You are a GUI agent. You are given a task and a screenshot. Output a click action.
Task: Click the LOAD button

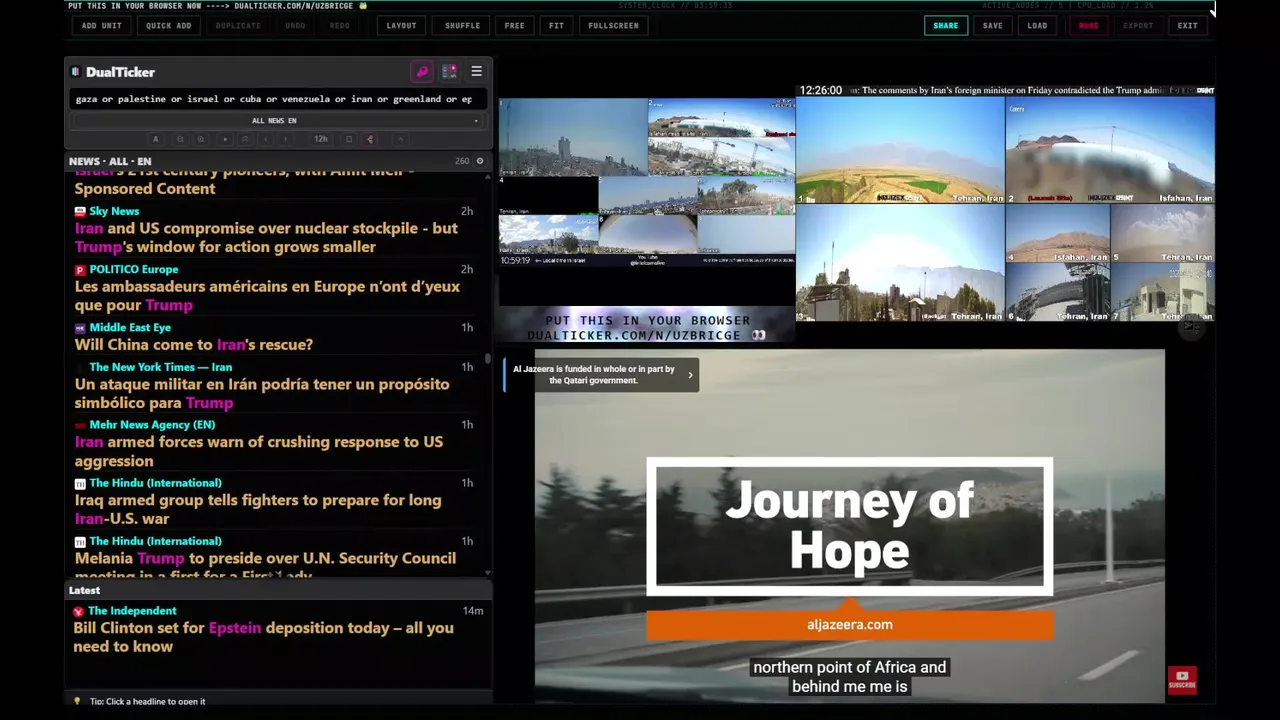(x=1038, y=25)
